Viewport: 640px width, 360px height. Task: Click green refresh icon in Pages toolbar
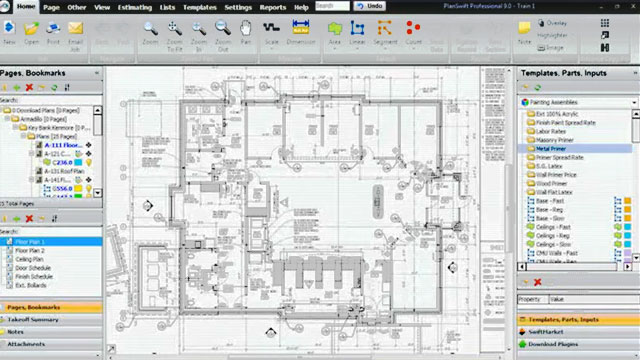(x=54, y=87)
